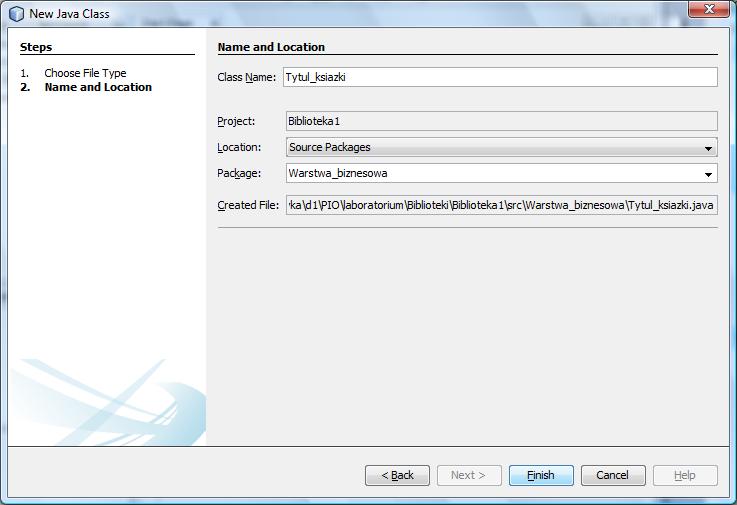The height and width of the screenshot is (505, 737).
Task: Click the Finish button
Action: (x=541, y=475)
